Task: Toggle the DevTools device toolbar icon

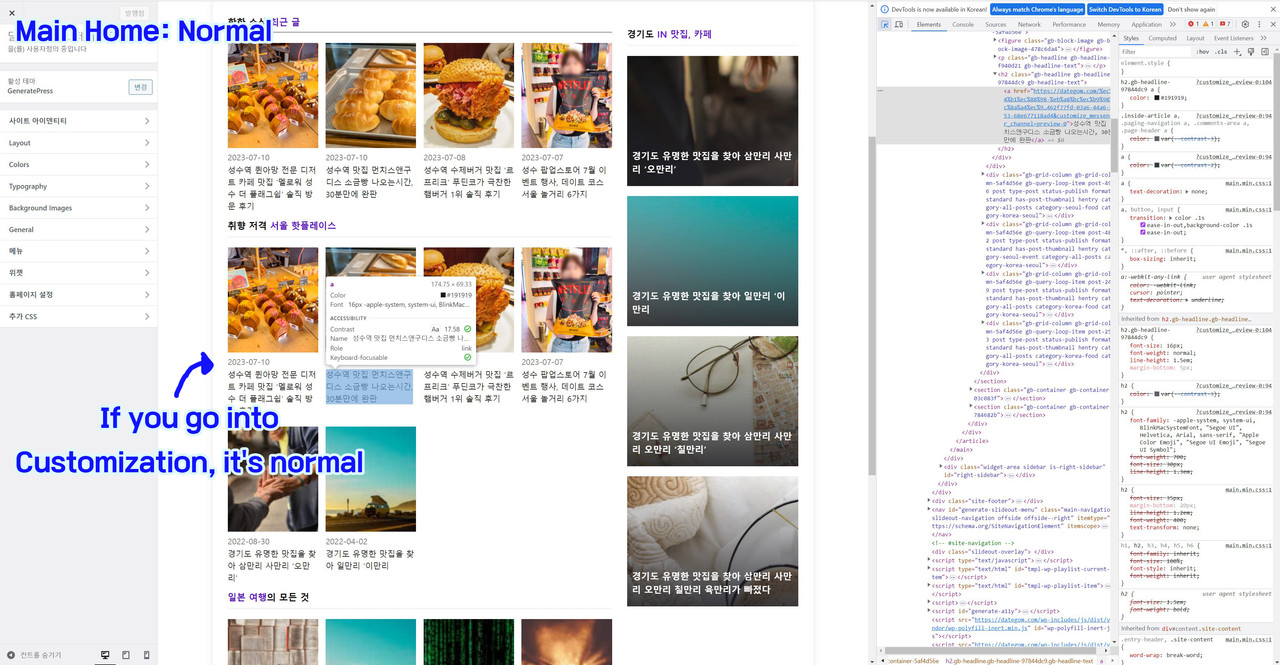Action: click(900, 24)
